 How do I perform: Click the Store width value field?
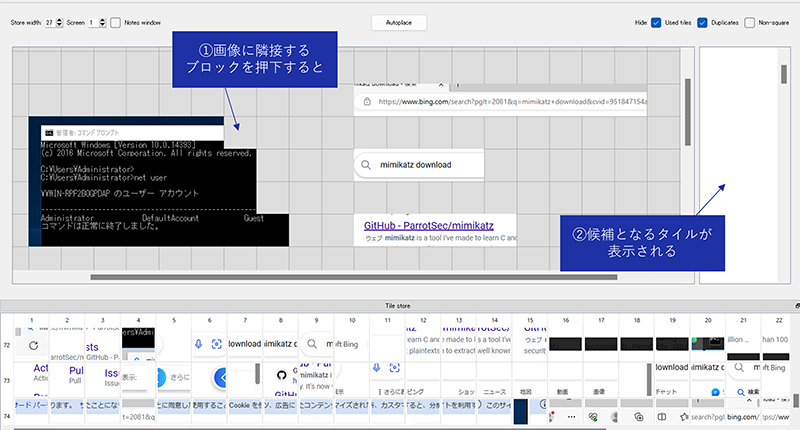(49, 22)
